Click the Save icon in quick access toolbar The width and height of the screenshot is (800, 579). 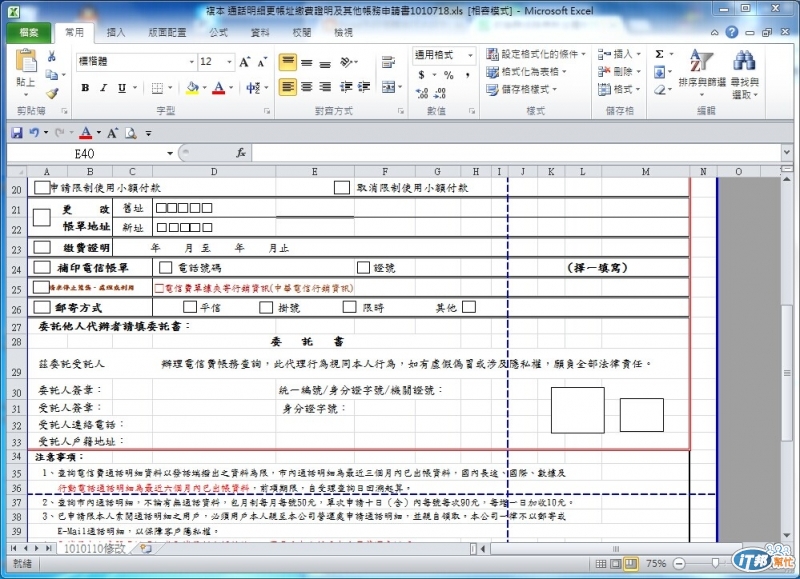[17, 133]
